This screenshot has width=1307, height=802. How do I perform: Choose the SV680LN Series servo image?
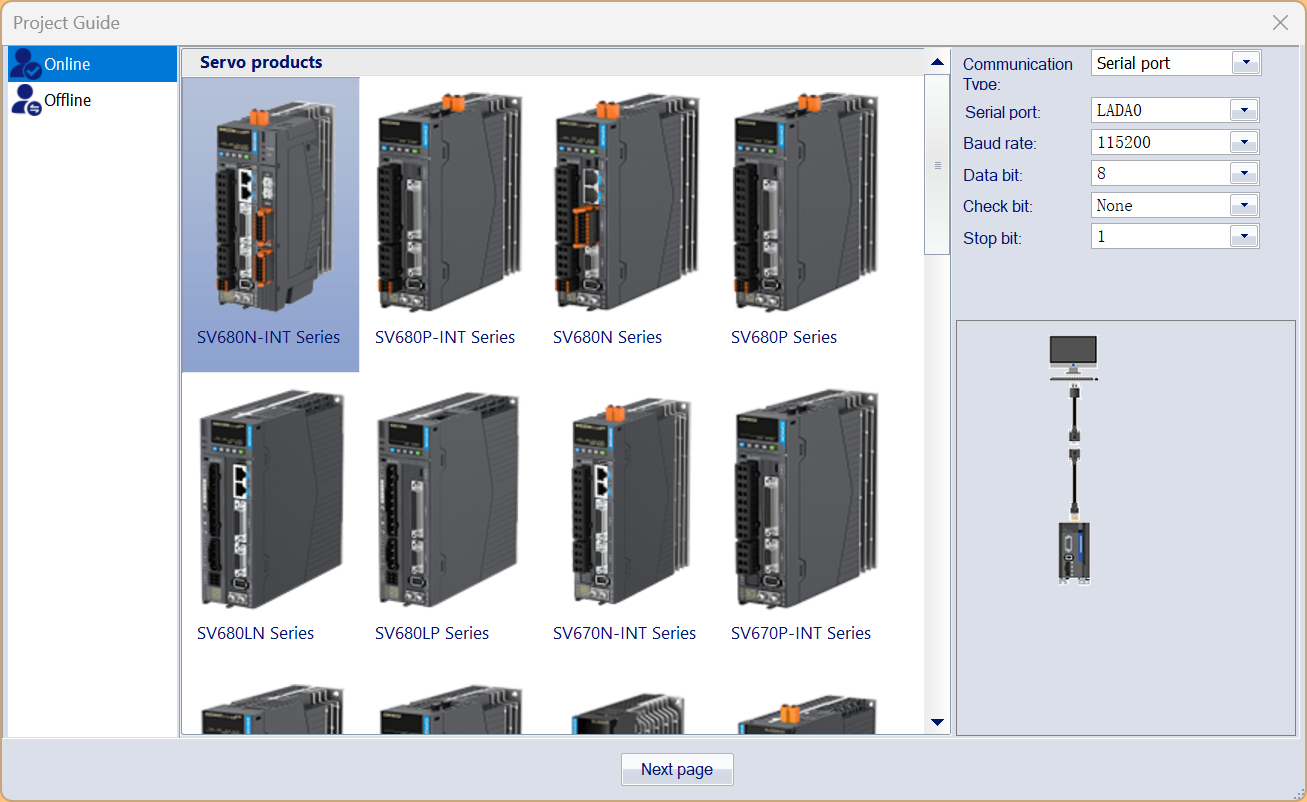272,500
